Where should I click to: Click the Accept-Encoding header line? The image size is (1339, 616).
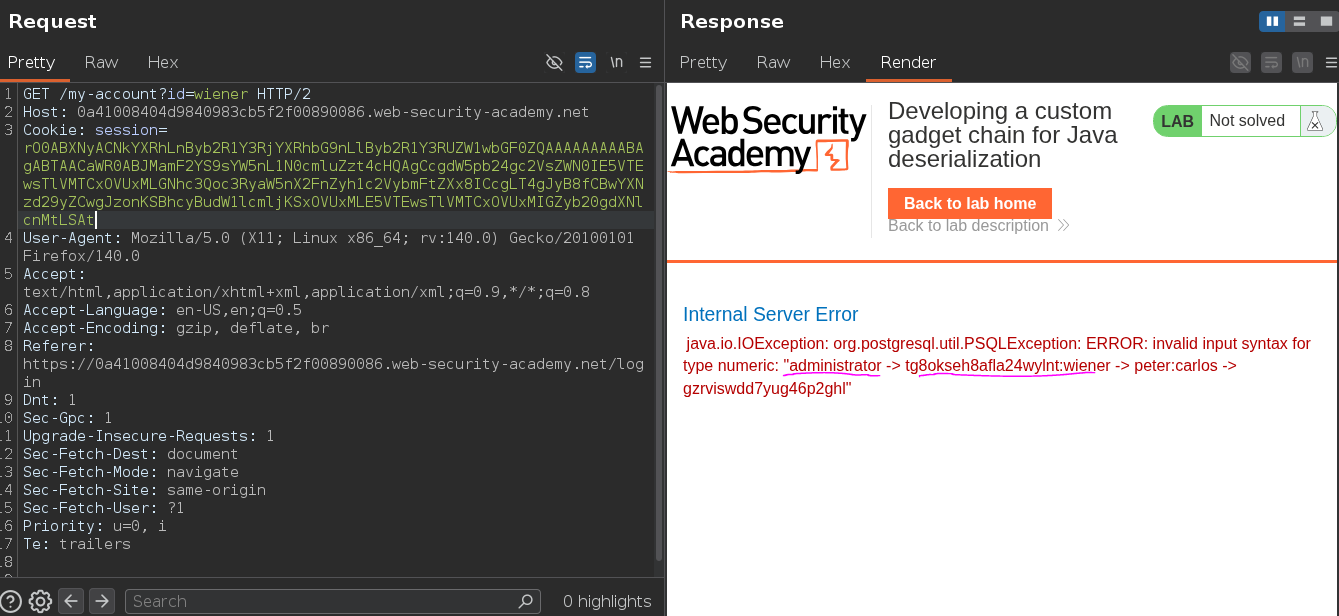point(176,328)
